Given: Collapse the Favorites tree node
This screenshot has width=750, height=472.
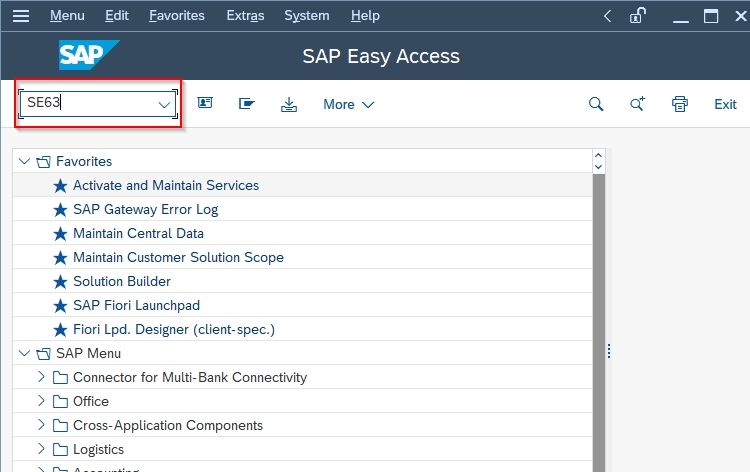Looking at the screenshot, I should pyautogui.click(x=24, y=161).
